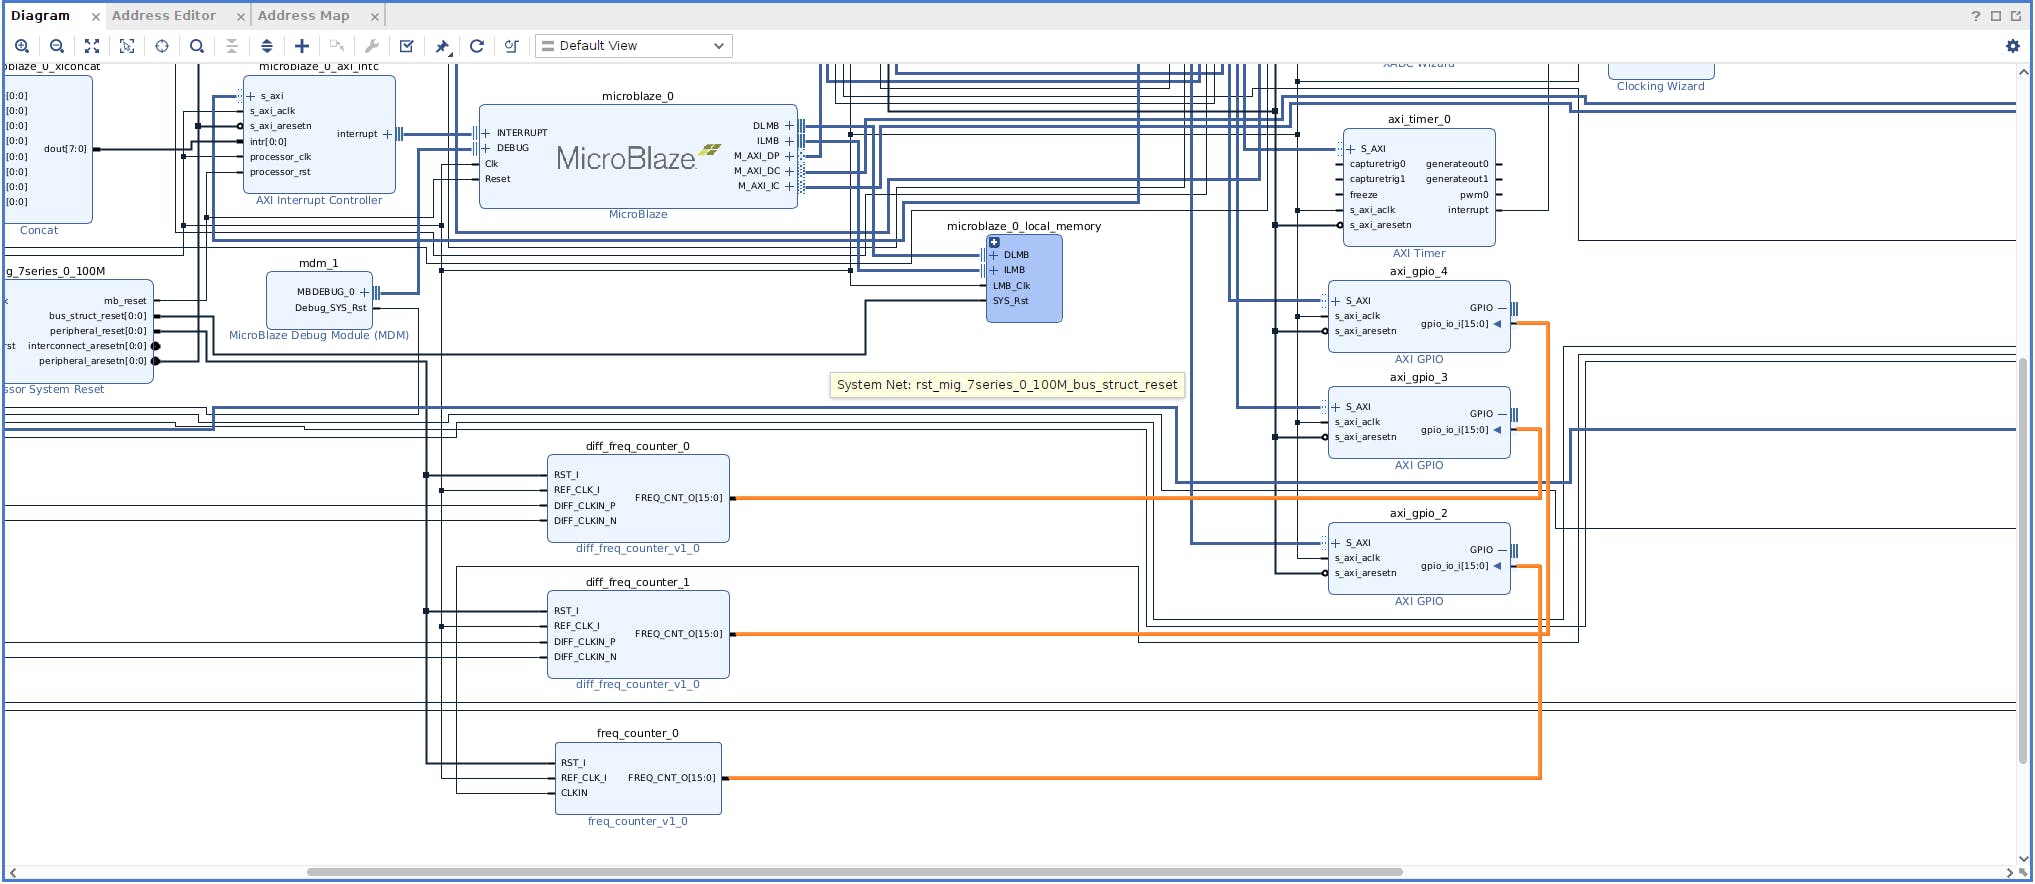This screenshot has width=2035, height=884.
Task: Expand the s_axi interface on the interrupt controller
Action: [251, 97]
